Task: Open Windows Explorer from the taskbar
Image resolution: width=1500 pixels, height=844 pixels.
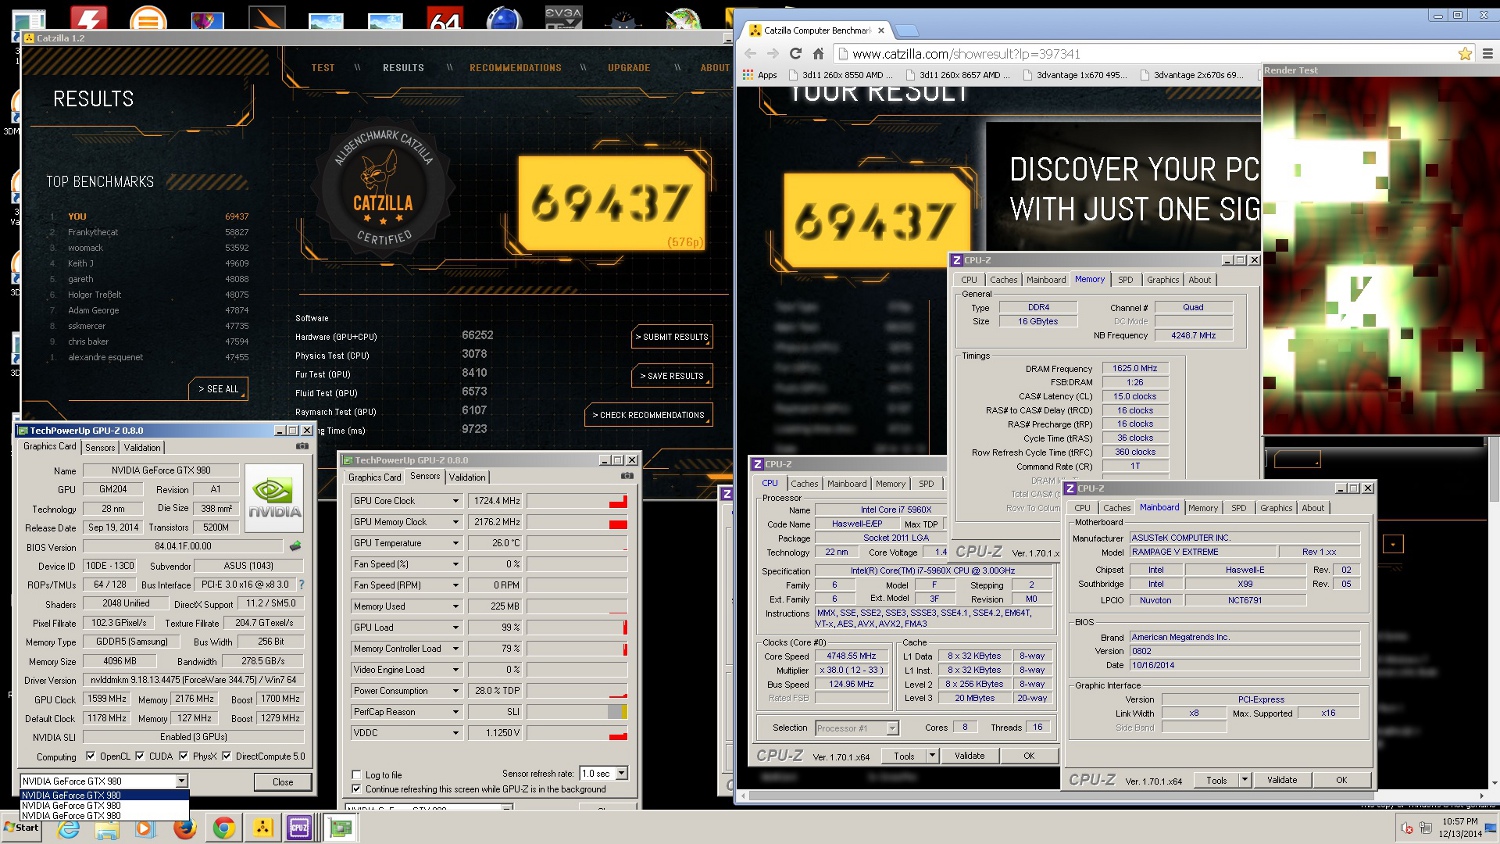Action: (106, 828)
